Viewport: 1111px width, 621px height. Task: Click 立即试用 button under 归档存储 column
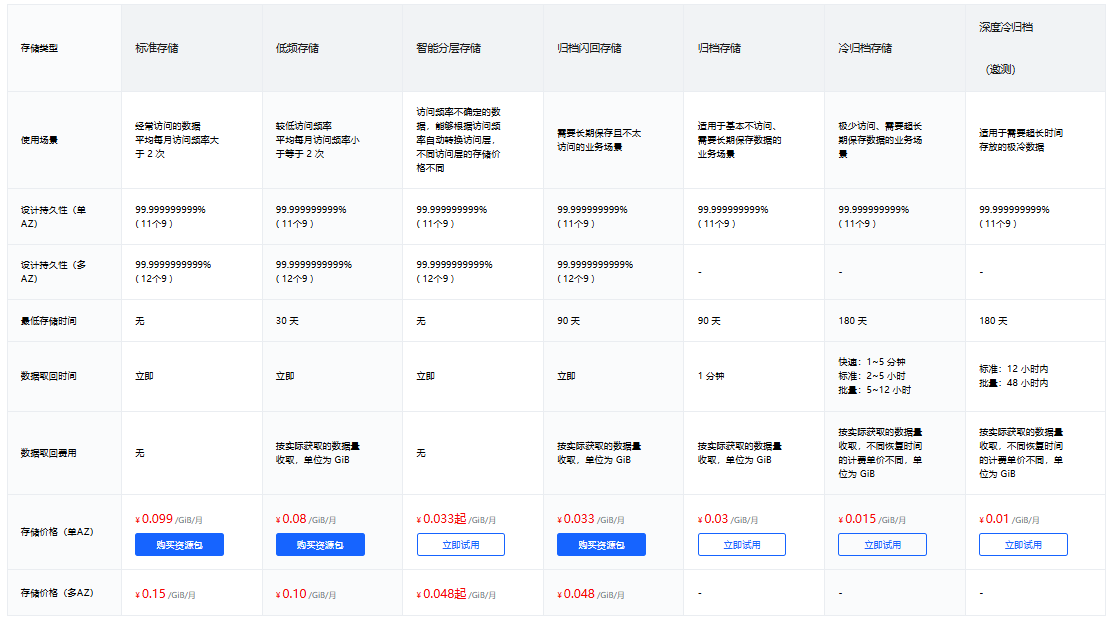[742, 544]
